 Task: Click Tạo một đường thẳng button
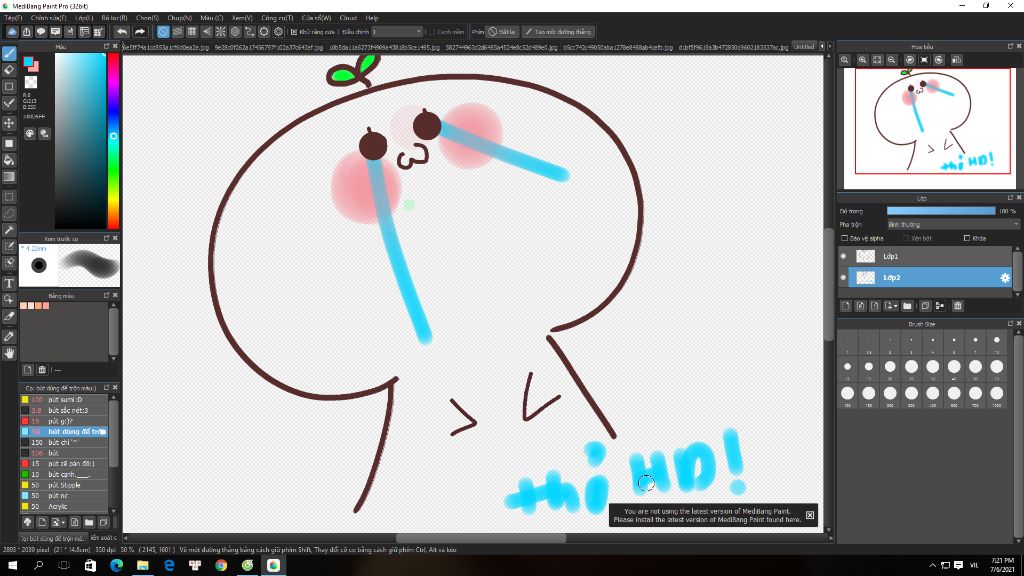[x=558, y=31]
